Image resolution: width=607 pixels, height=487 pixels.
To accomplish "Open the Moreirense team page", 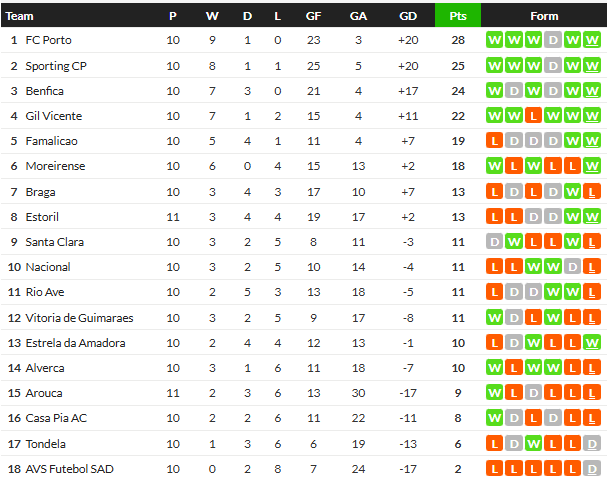I will coord(53,166).
